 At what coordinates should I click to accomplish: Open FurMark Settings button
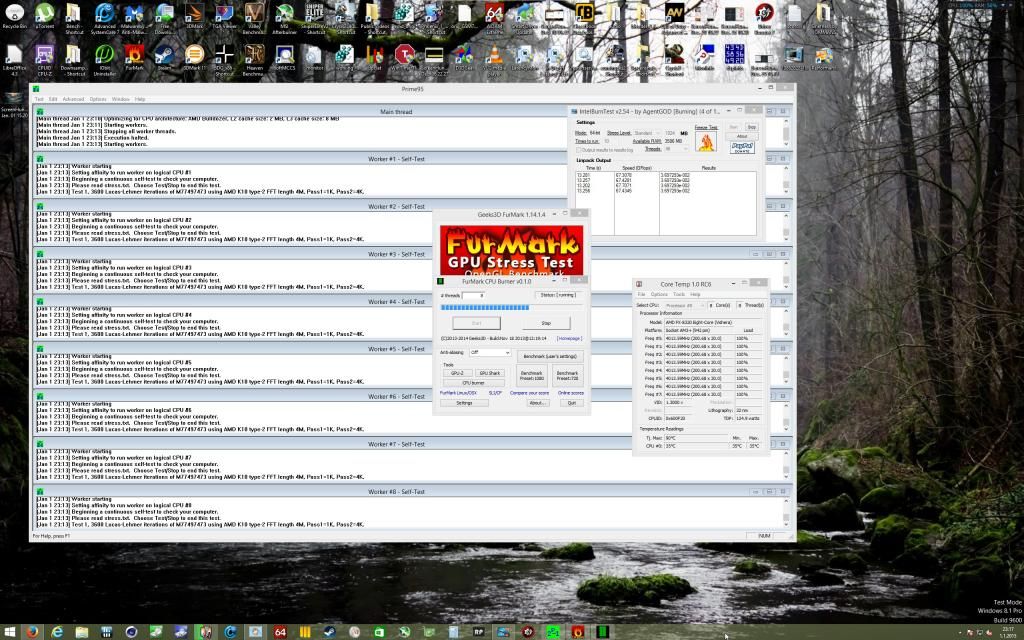pyautogui.click(x=464, y=403)
